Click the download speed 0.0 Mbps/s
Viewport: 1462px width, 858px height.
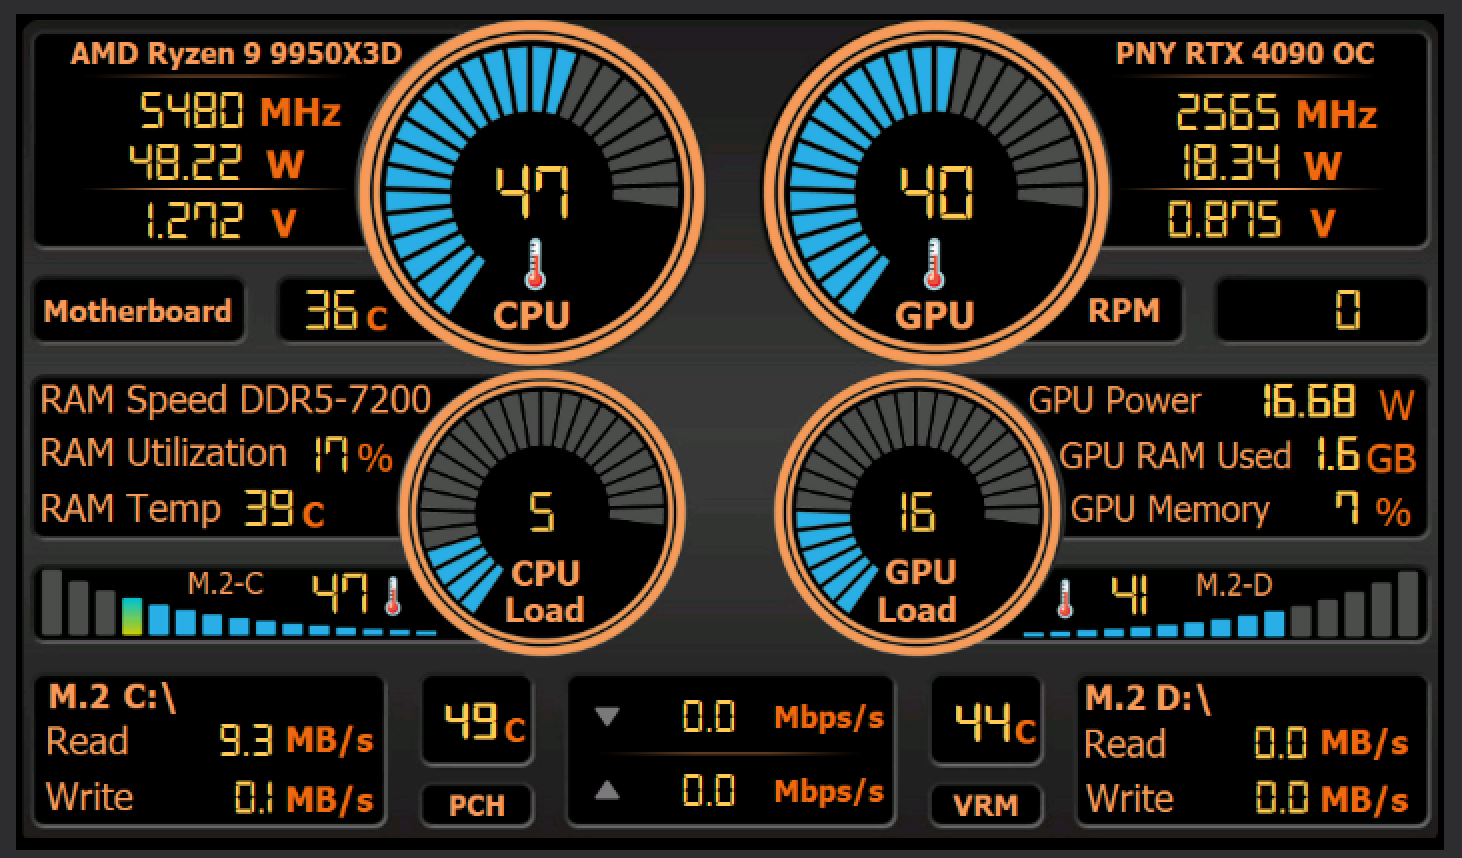[783, 717]
